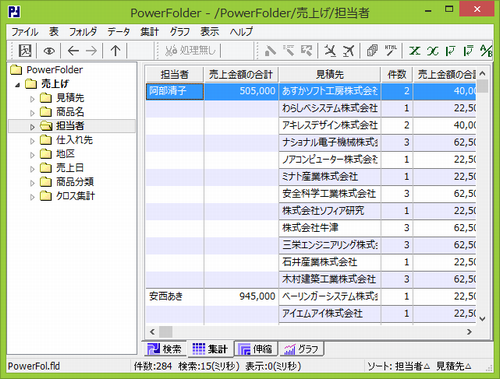Image resolution: width=500 pixels, height=379 pixels.
Task: Click the 処理無し toolbar button
Action: pyautogui.click(x=190, y=51)
